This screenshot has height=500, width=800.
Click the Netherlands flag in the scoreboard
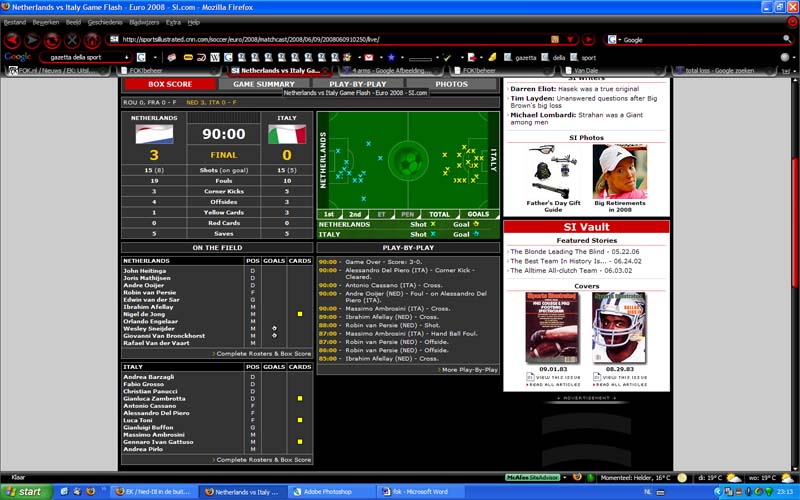(154, 134)
